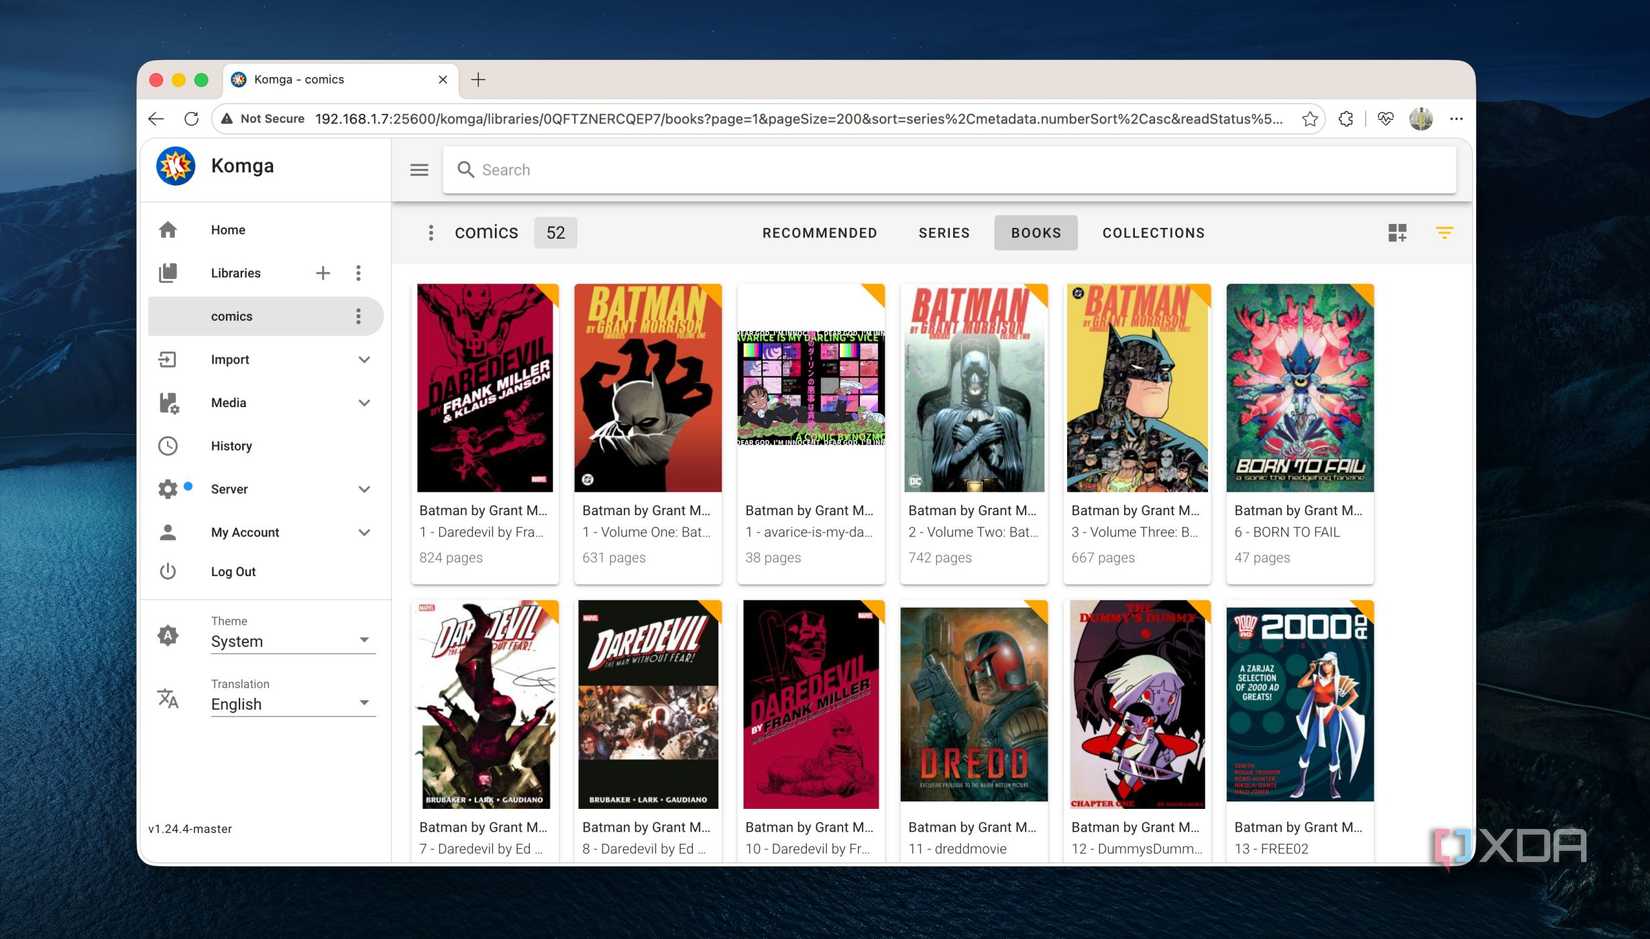Add a new library with plus icon
This screenshot has height=939, width=1650.
pos(323,273)
